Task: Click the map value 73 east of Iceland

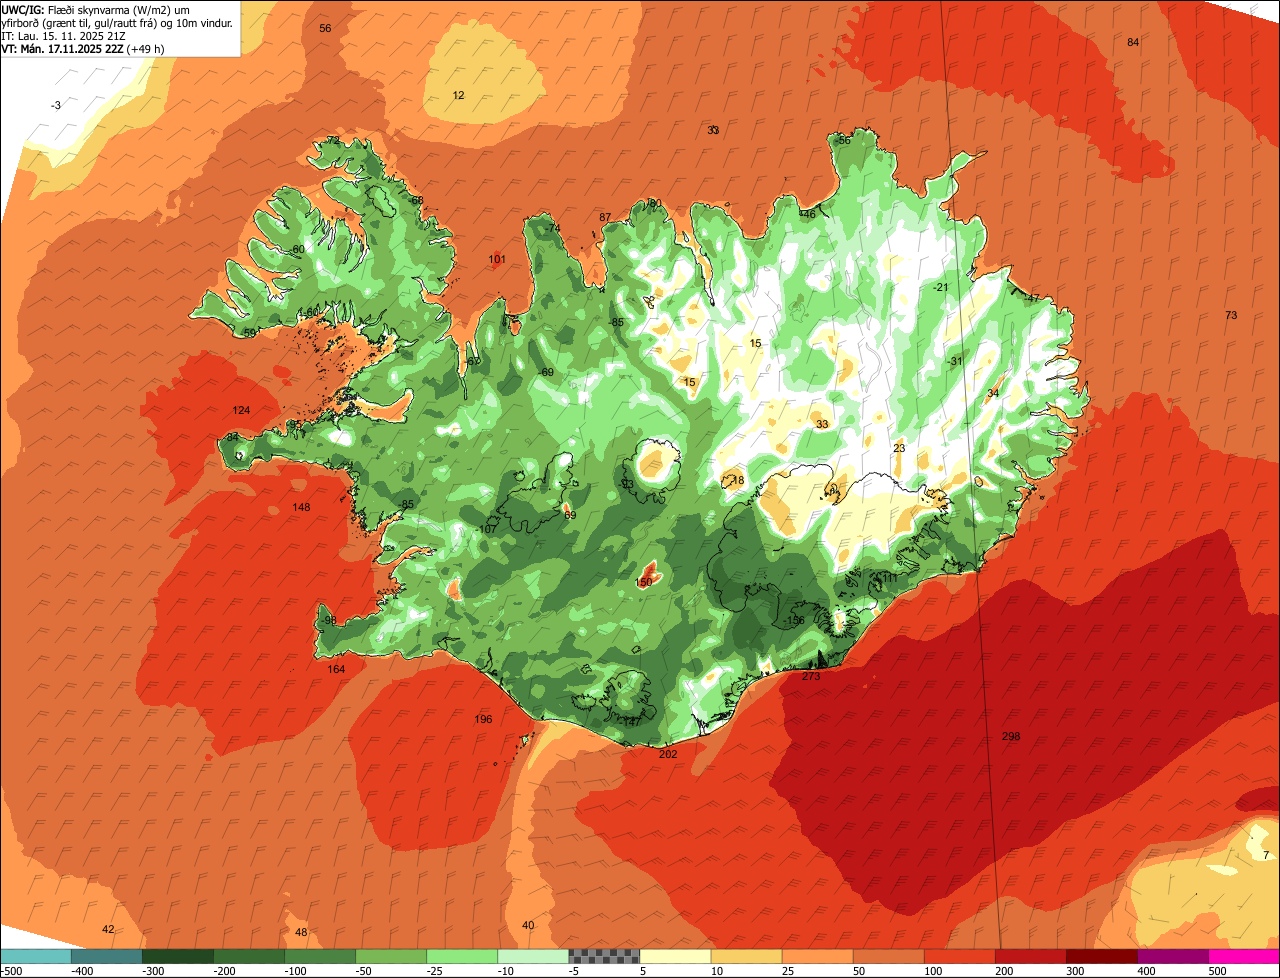Action: pos(1231,315)
